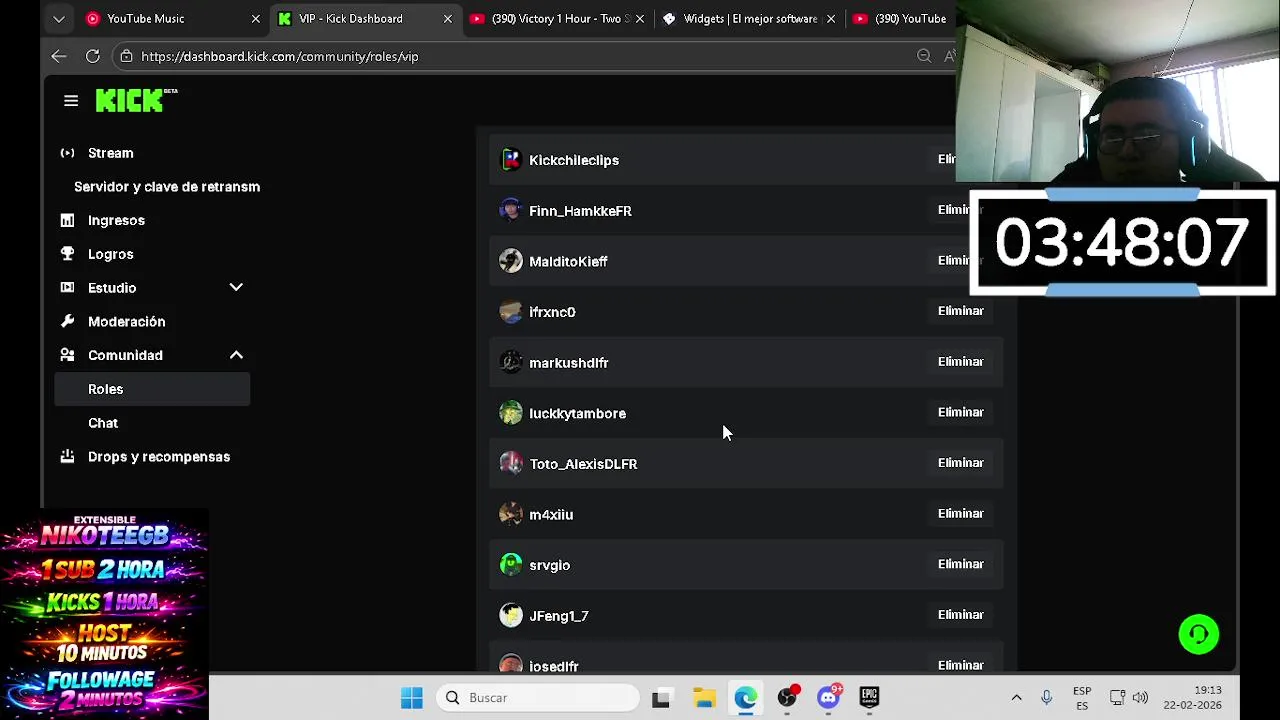The height and width of the screenshot is (720, 1280).
Task: Click the zoom magnifier icon in address bar
Action: pyautogui.click(x=924, y=56)
